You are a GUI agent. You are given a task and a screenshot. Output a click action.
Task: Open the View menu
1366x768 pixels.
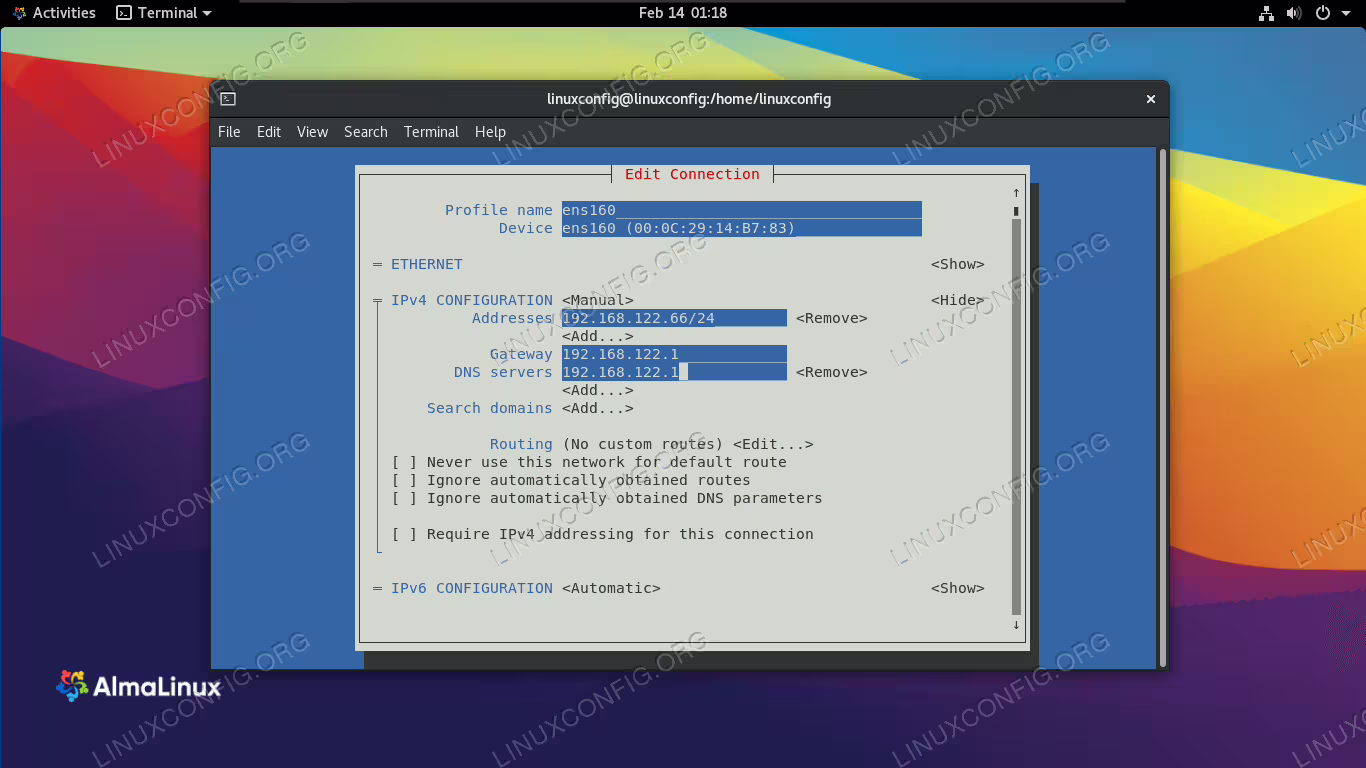312,132
